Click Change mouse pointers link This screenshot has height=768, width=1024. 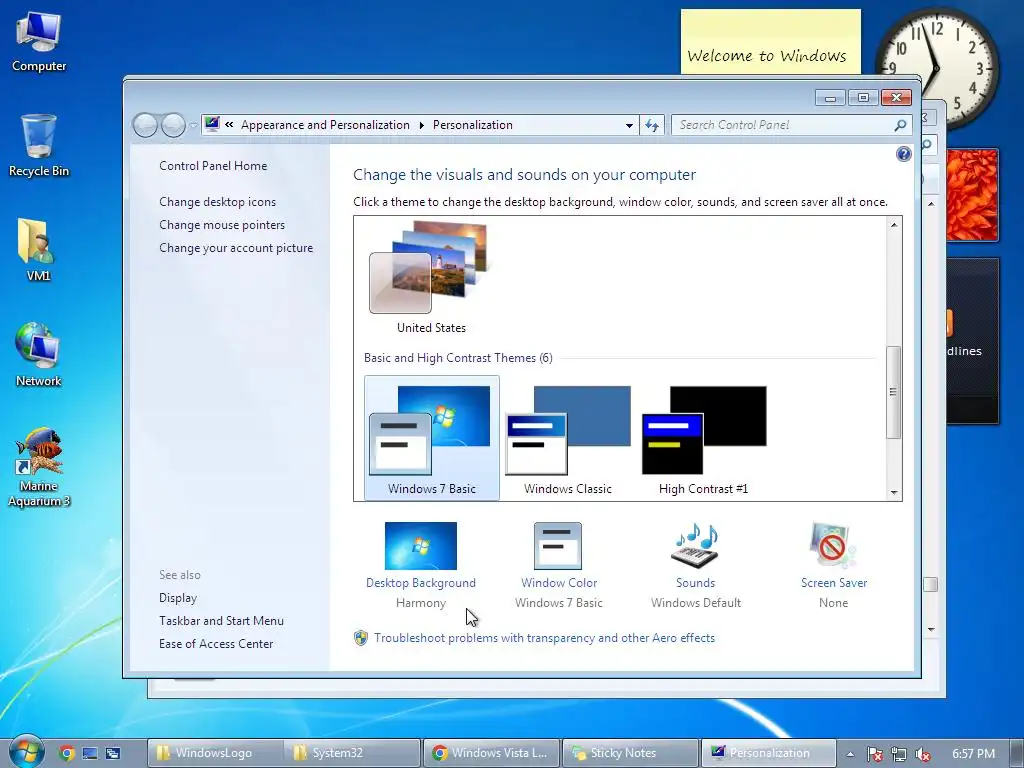click(x=222, y=225)
